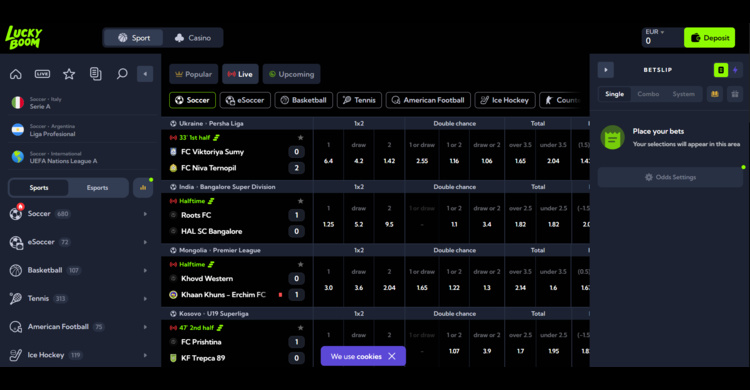
Task: Filter by Soccer chip
Action: [x=192, y=100]
